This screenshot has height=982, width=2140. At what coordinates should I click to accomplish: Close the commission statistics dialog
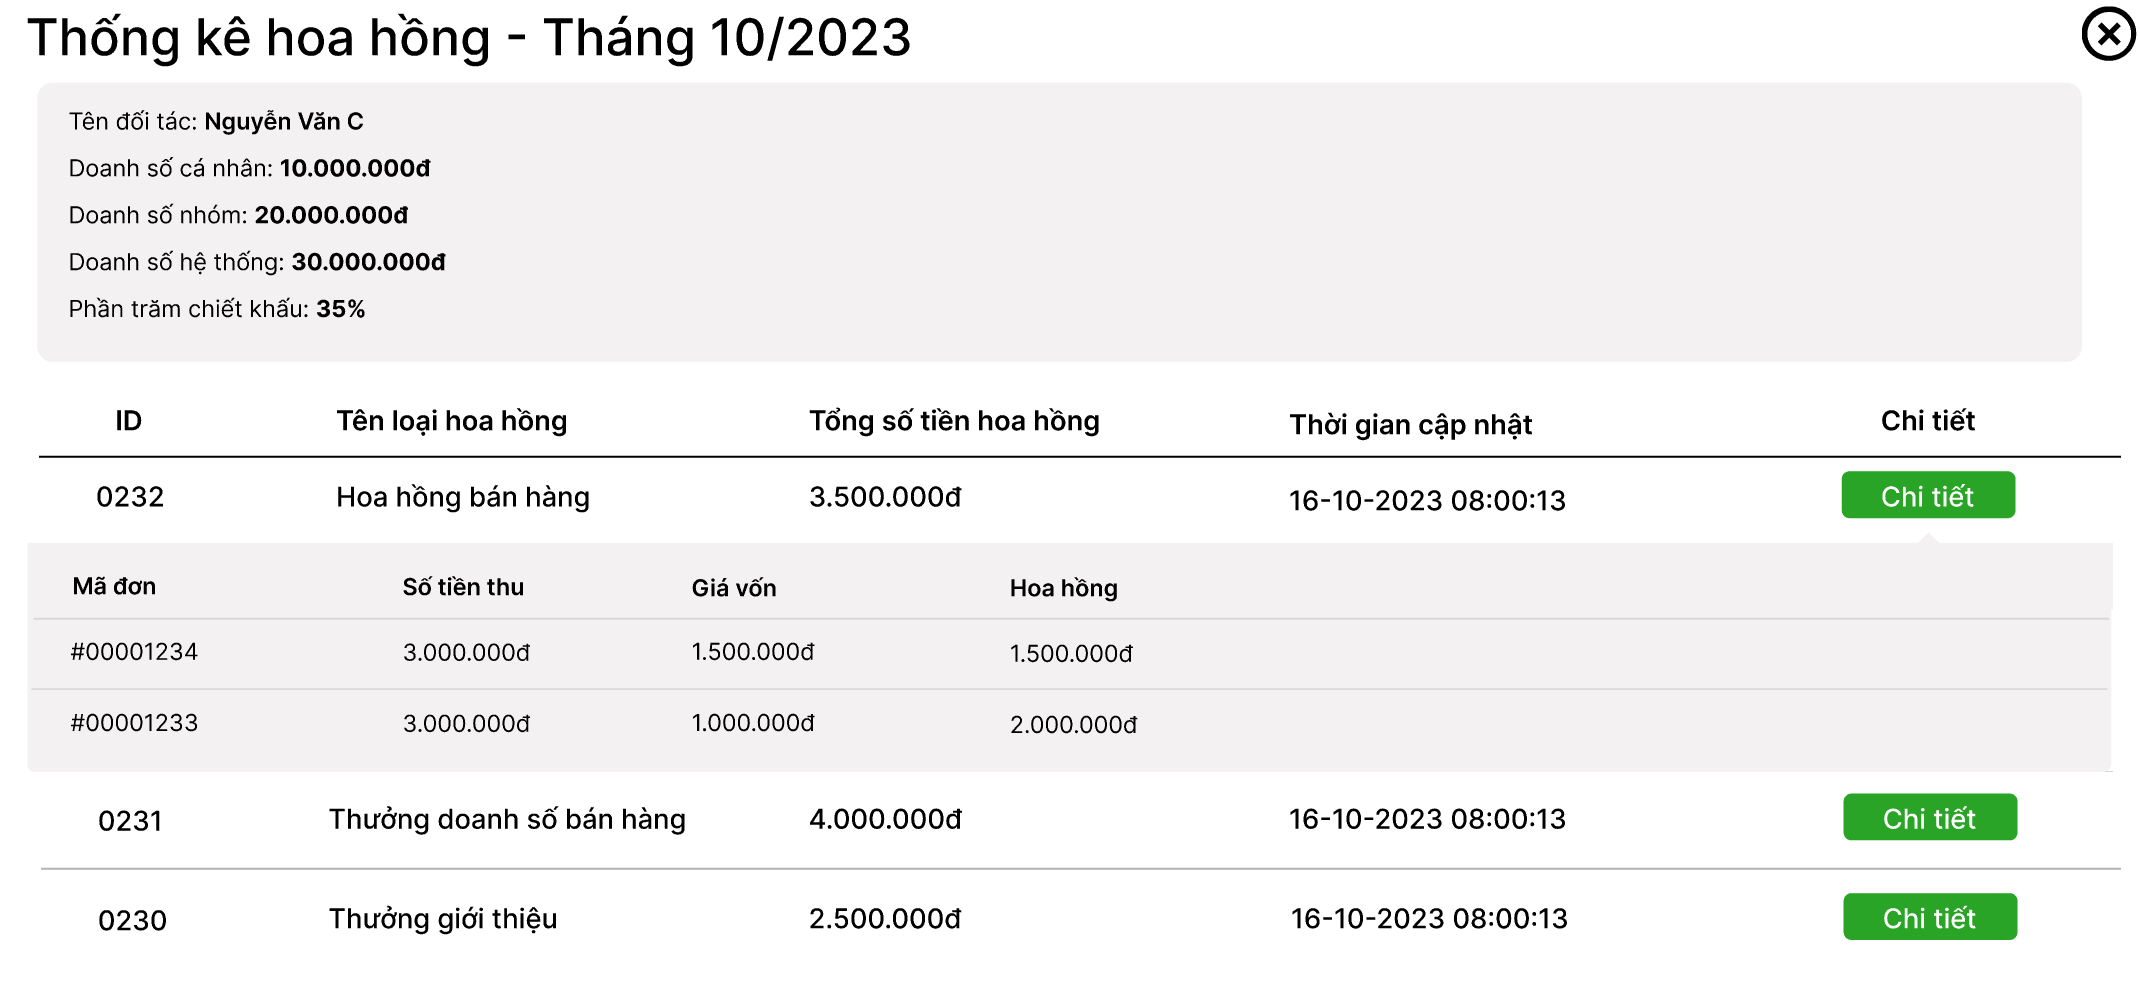[x=2108, y=35]
